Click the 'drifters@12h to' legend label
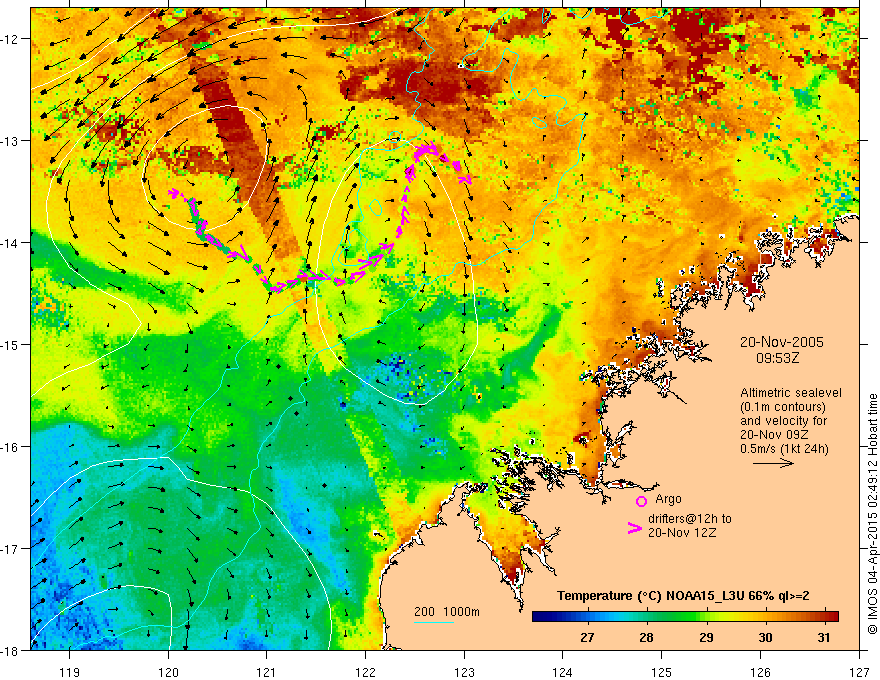The height and width of the screenshot is (680, 880). tap(690, 519)
